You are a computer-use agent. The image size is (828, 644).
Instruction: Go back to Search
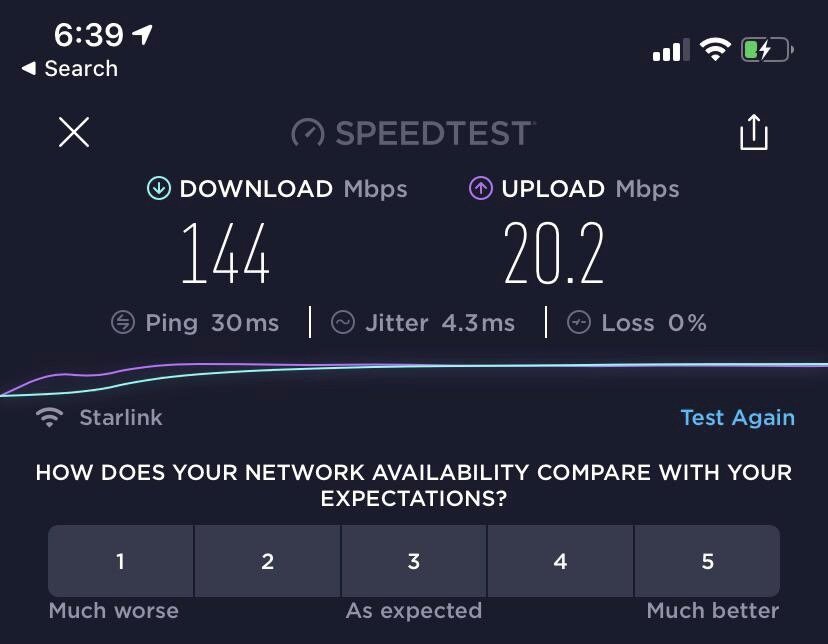pyautogui.click(x=70, y=69)
